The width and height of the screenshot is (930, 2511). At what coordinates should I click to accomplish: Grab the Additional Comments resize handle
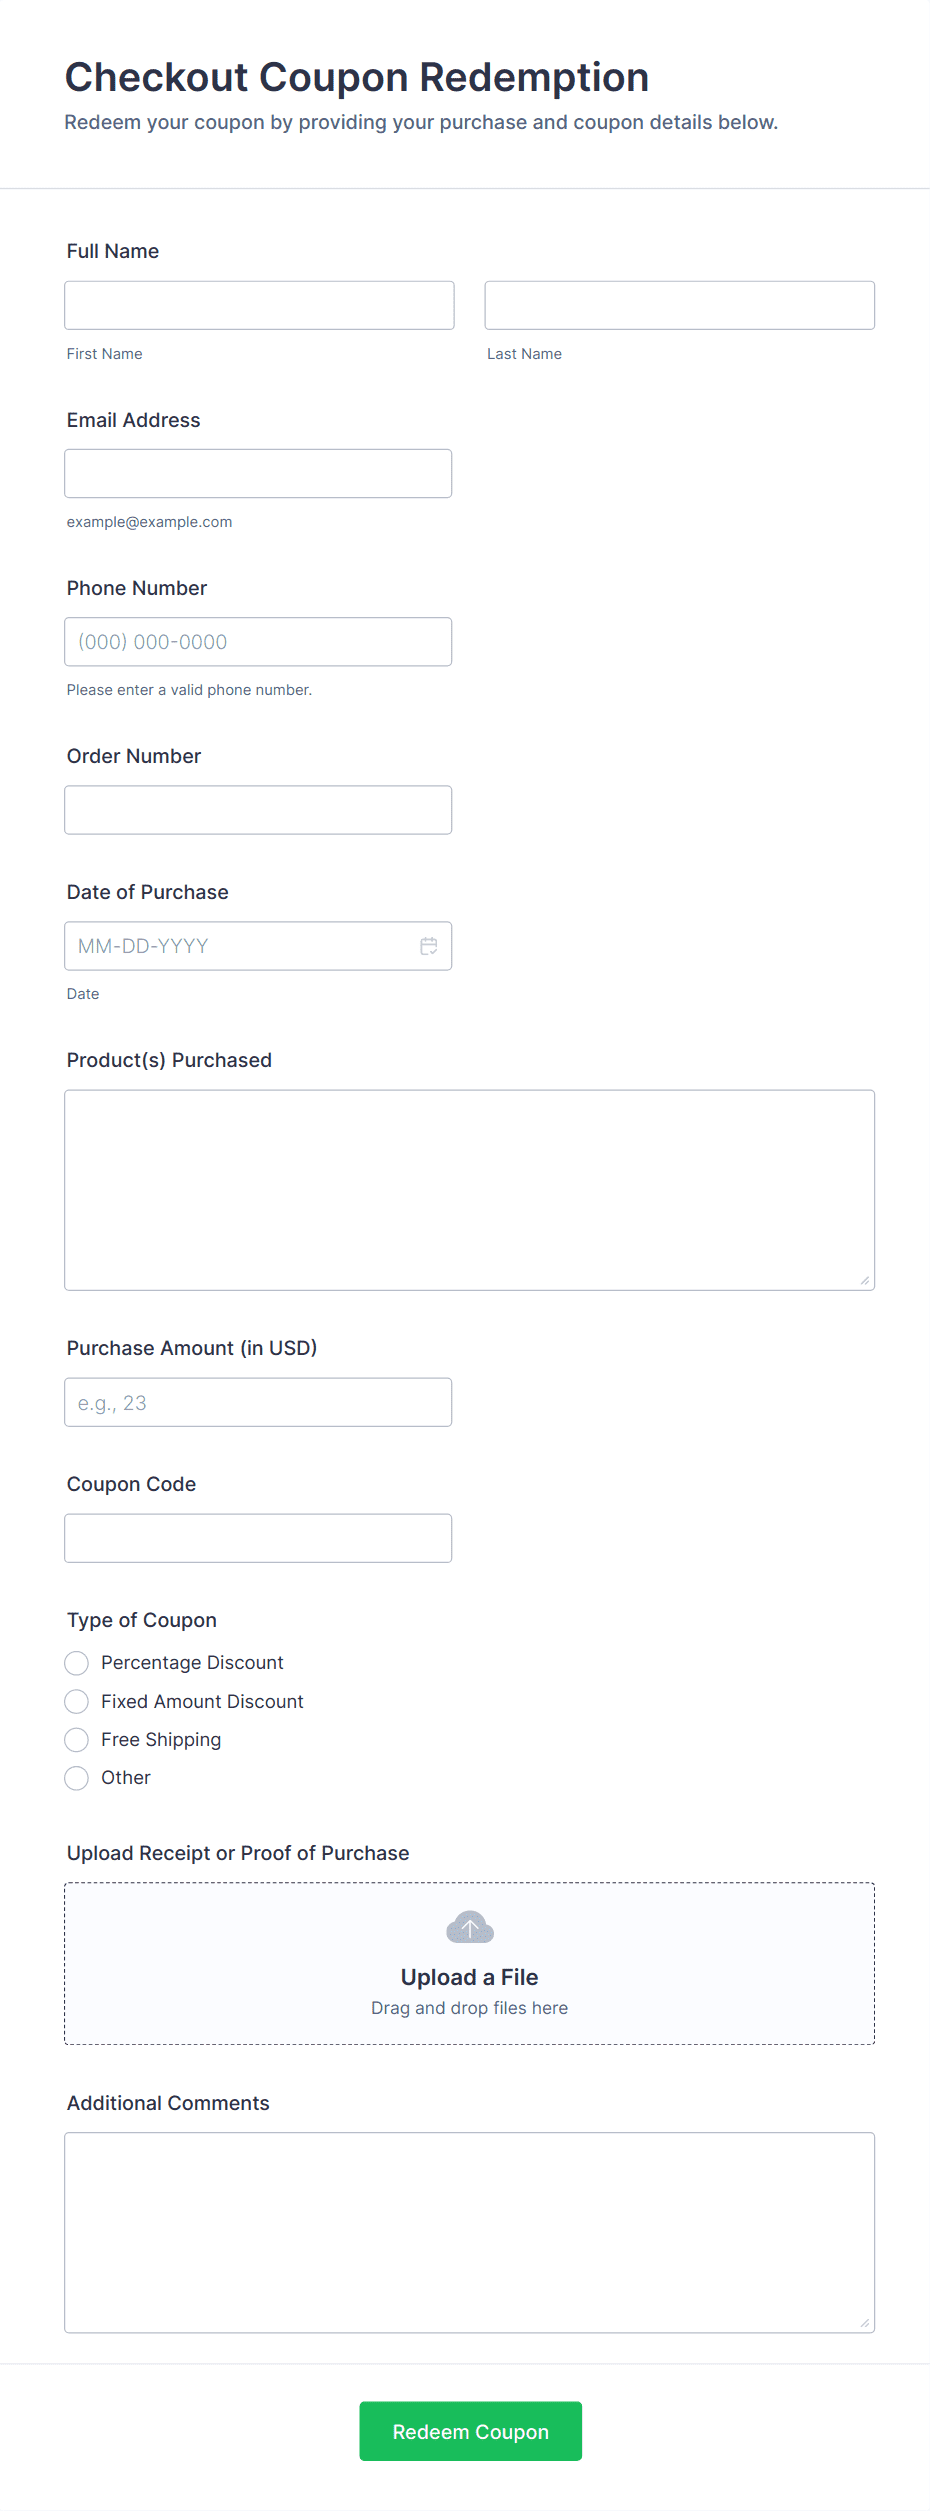click(x=865, y=2323)
